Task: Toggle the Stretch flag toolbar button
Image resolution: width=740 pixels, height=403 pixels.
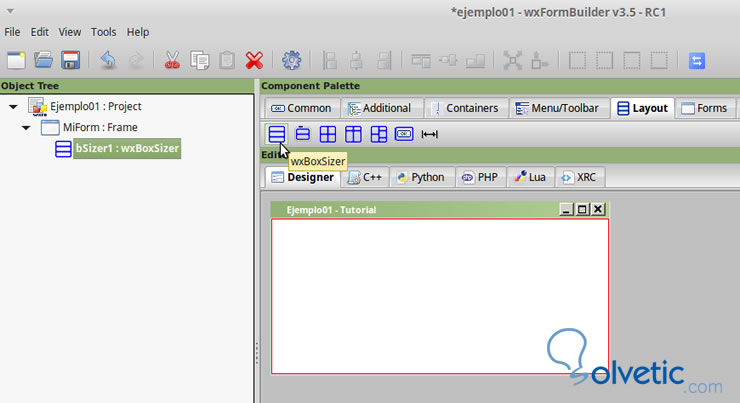Action: coord(539,60)
